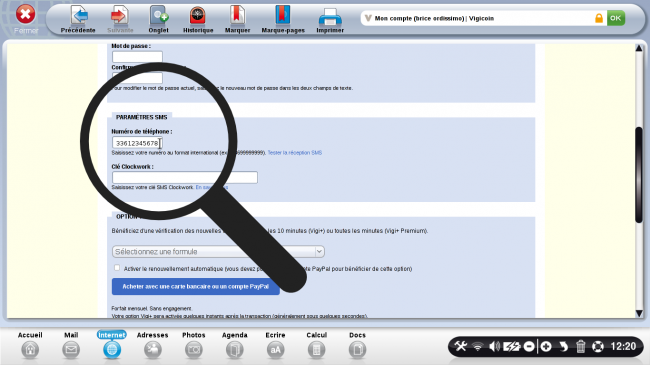Open the Mail application
This screenshot has width=650, height=365.
point(71,345)
